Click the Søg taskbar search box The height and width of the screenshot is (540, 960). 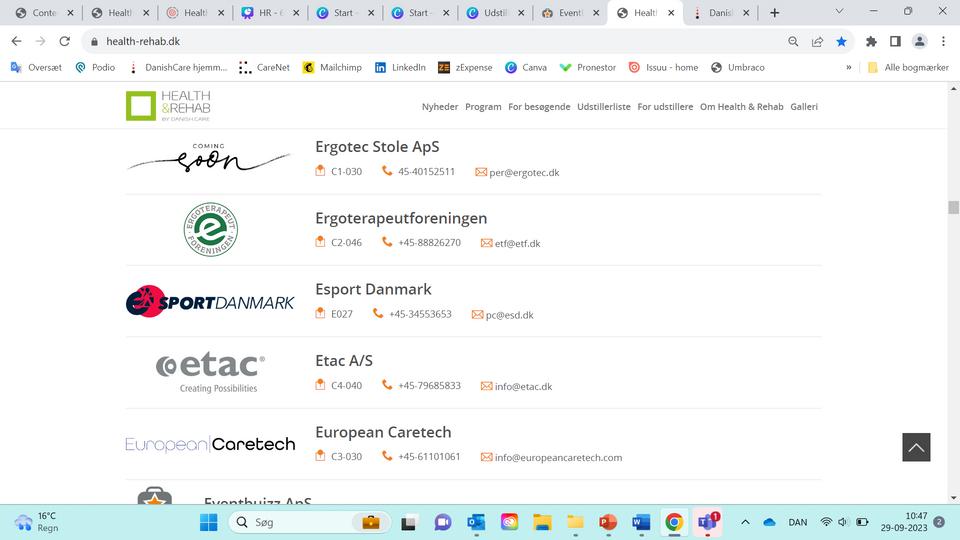[309, 522]
